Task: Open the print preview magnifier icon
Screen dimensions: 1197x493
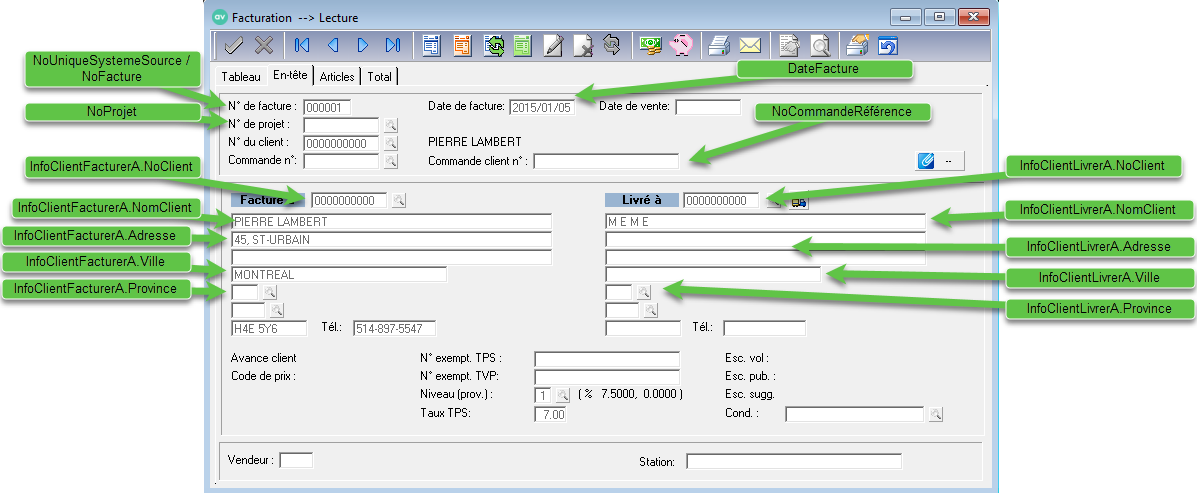Action: pos(819,45)
